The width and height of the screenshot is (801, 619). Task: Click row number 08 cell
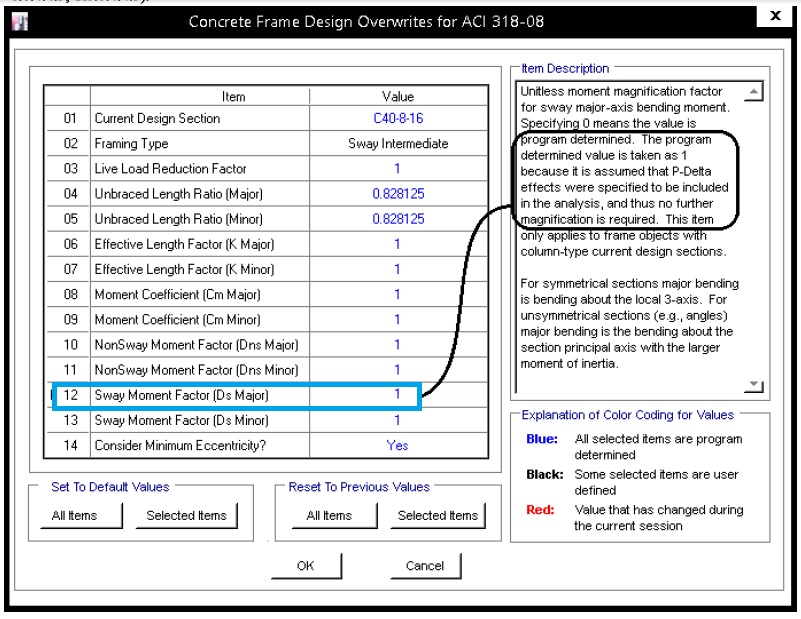70,294
